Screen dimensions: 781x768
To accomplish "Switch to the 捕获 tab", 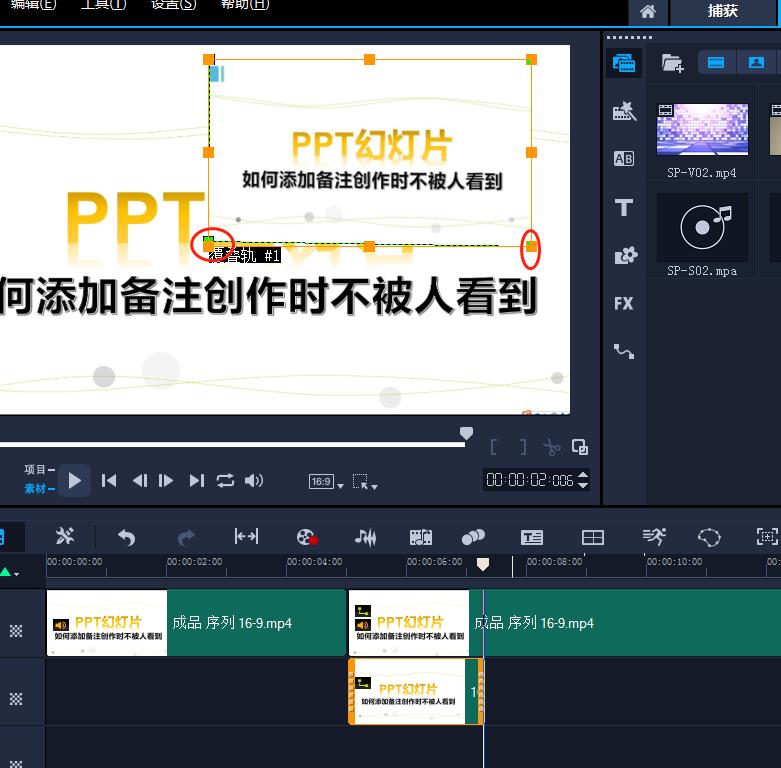I will click(722, 11).
